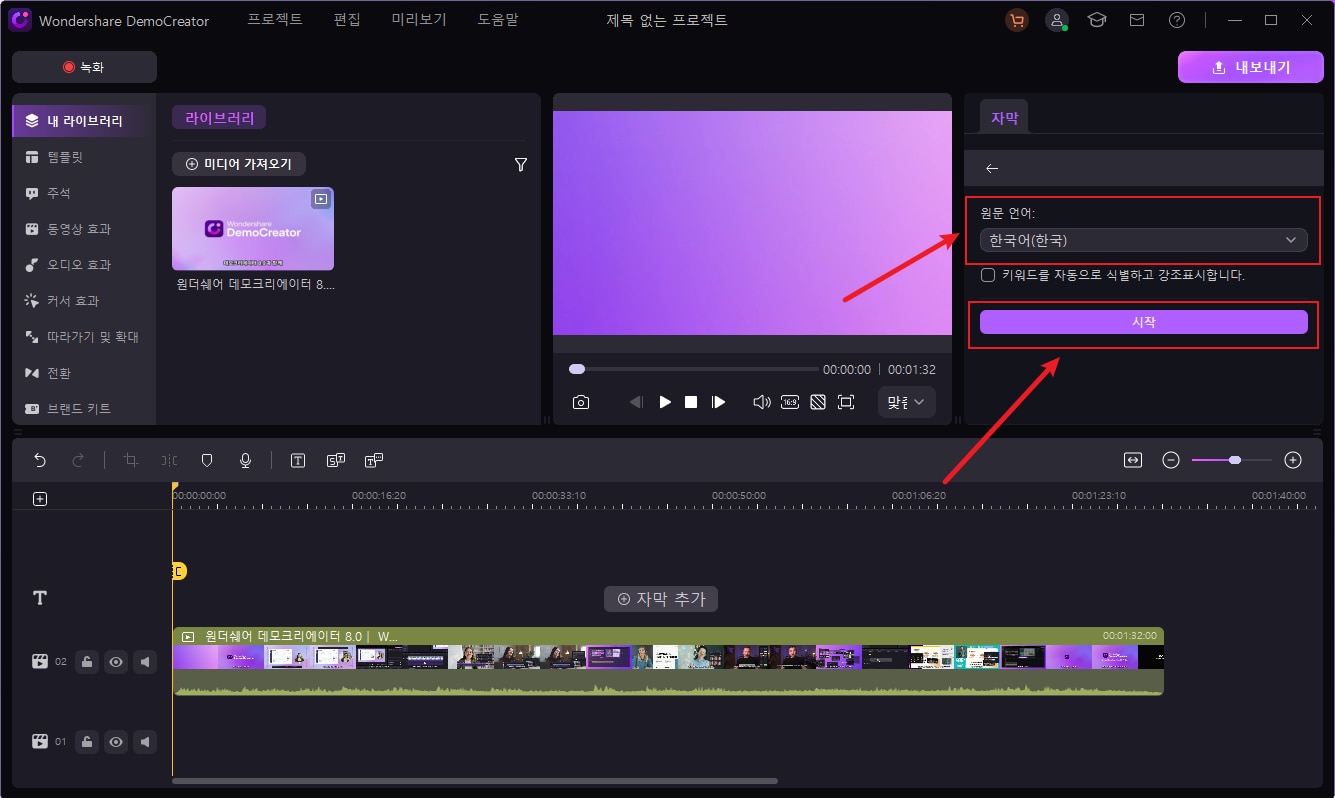Open the 편집 menu
This screenshot has height=798, width=1335.
pos(347,20)
